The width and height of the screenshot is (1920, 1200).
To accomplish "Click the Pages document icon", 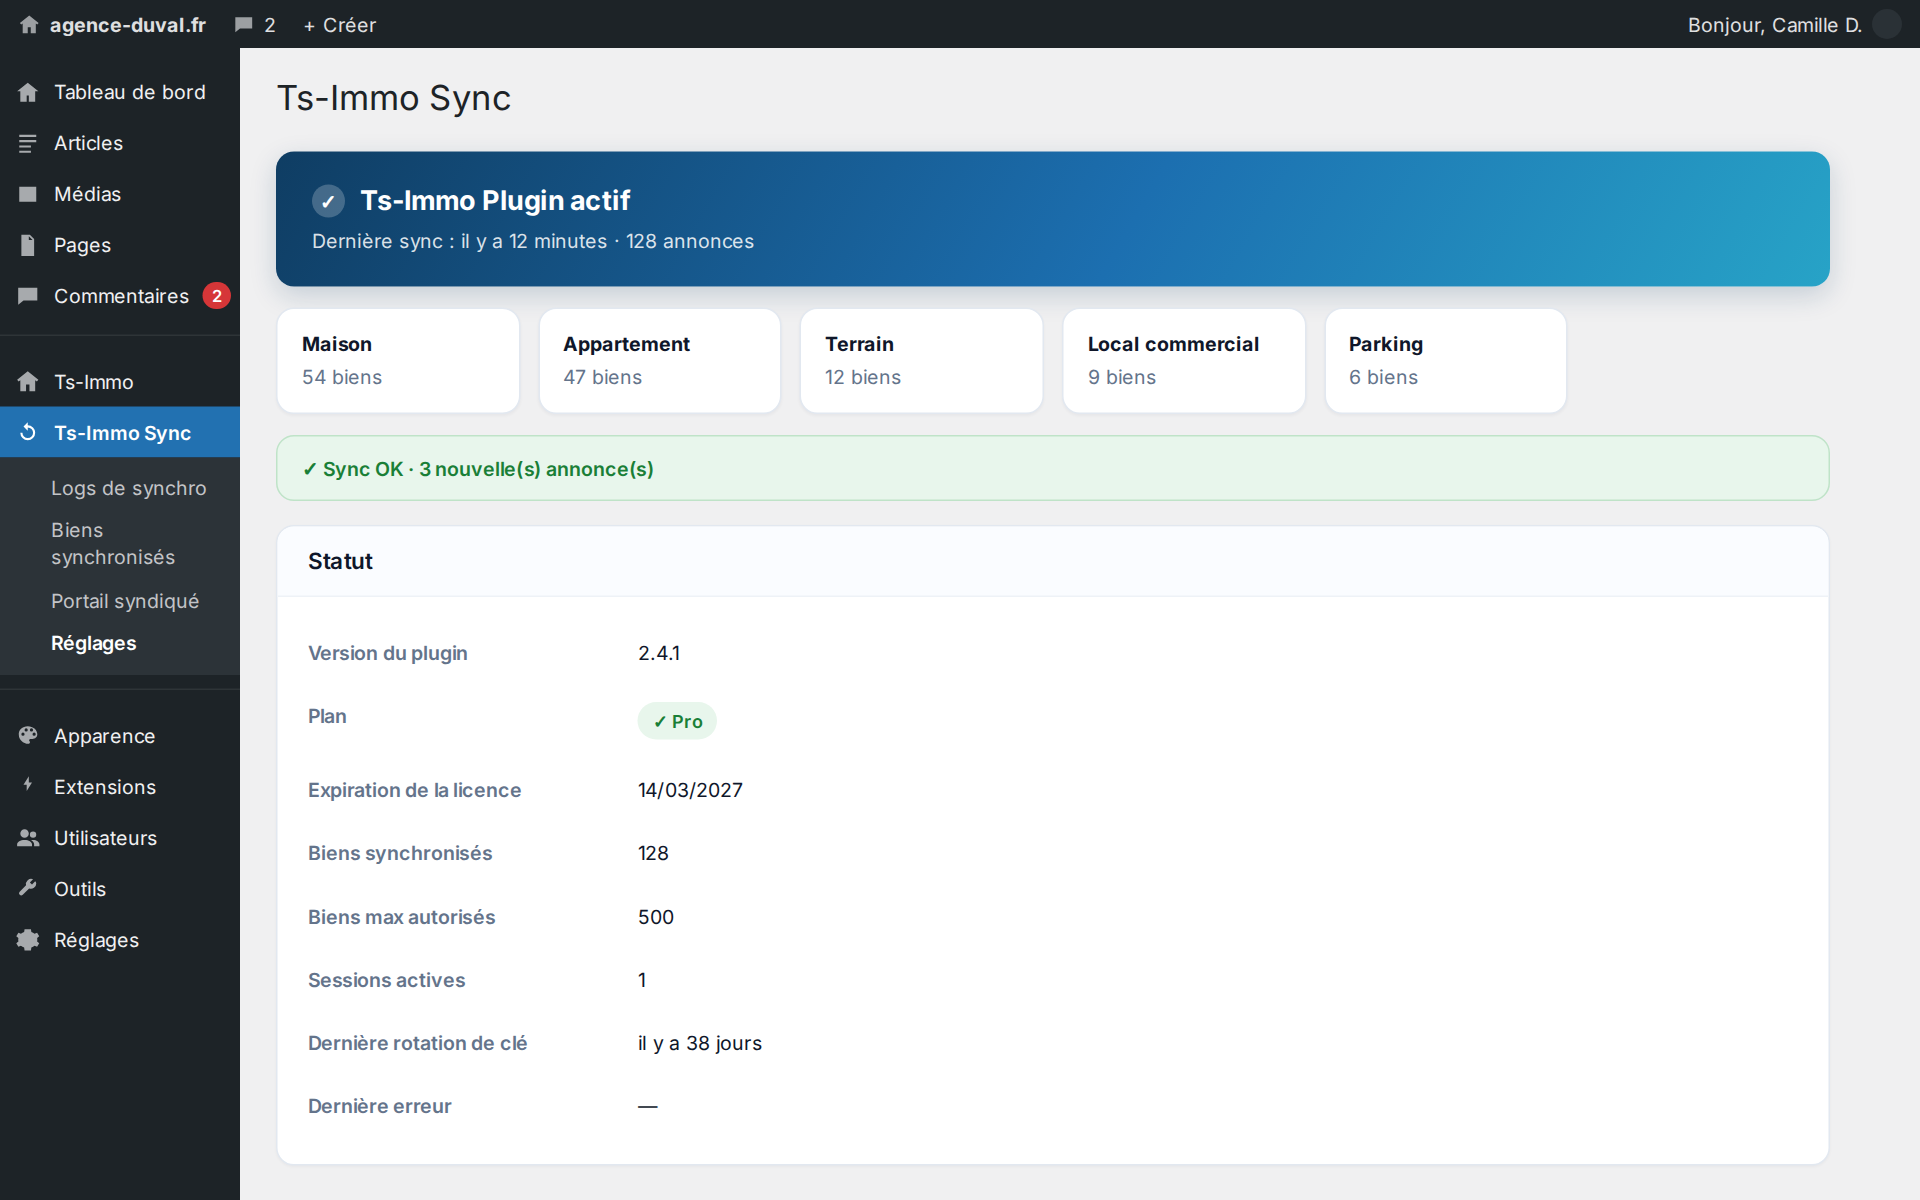I will [28, 245].
